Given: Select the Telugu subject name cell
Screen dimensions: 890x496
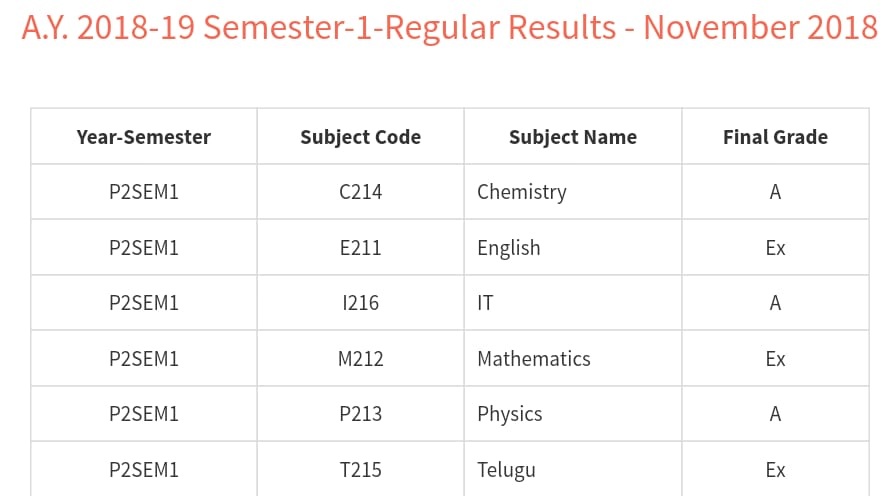Looking at the screenshot, I should (506, 470).
